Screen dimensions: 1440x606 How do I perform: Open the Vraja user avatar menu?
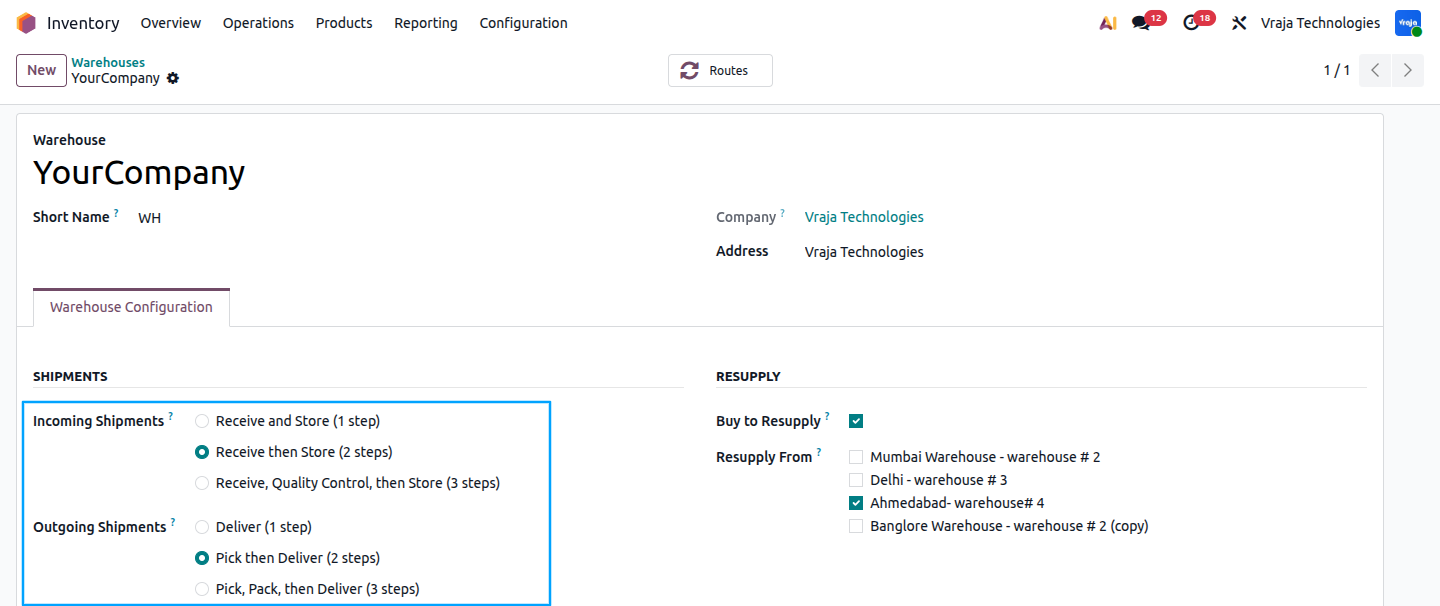coord(1408,23)
